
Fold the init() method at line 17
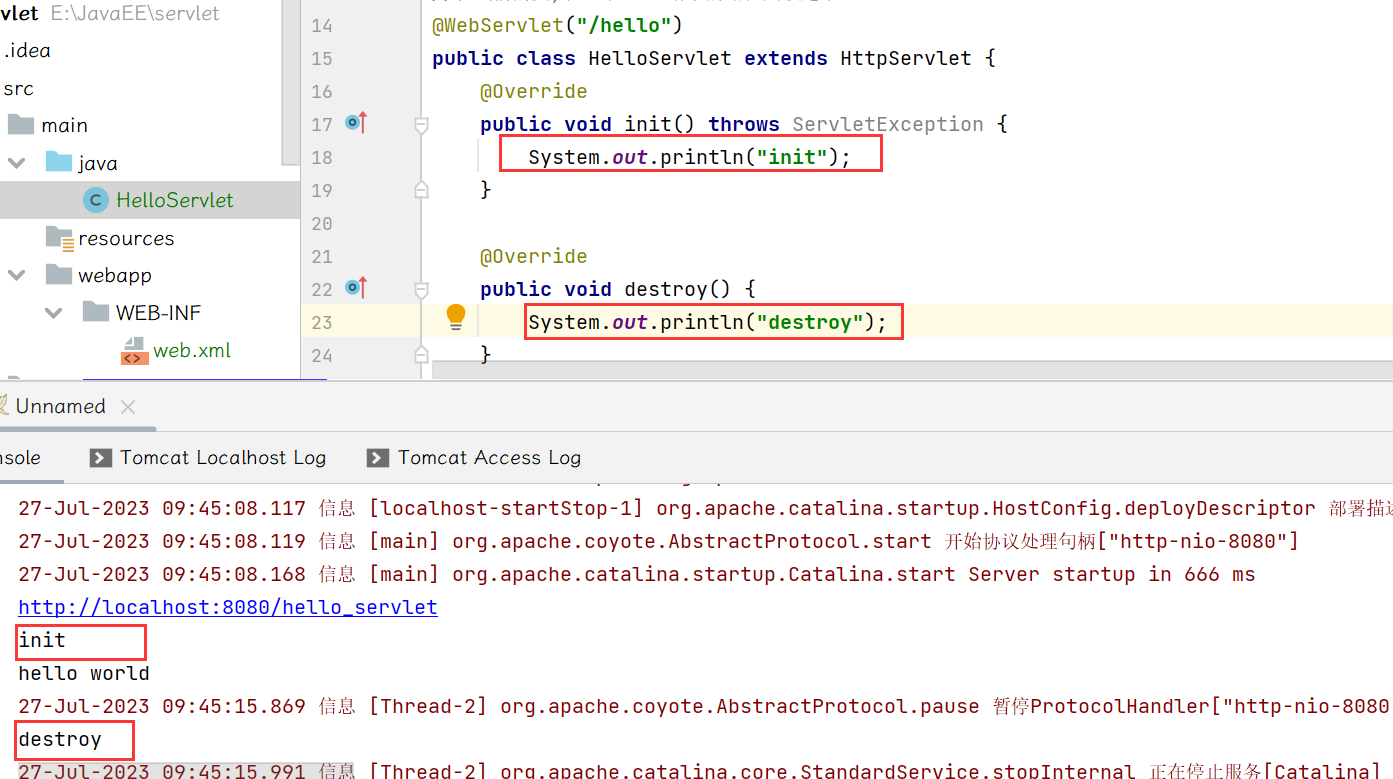(421, 124)
